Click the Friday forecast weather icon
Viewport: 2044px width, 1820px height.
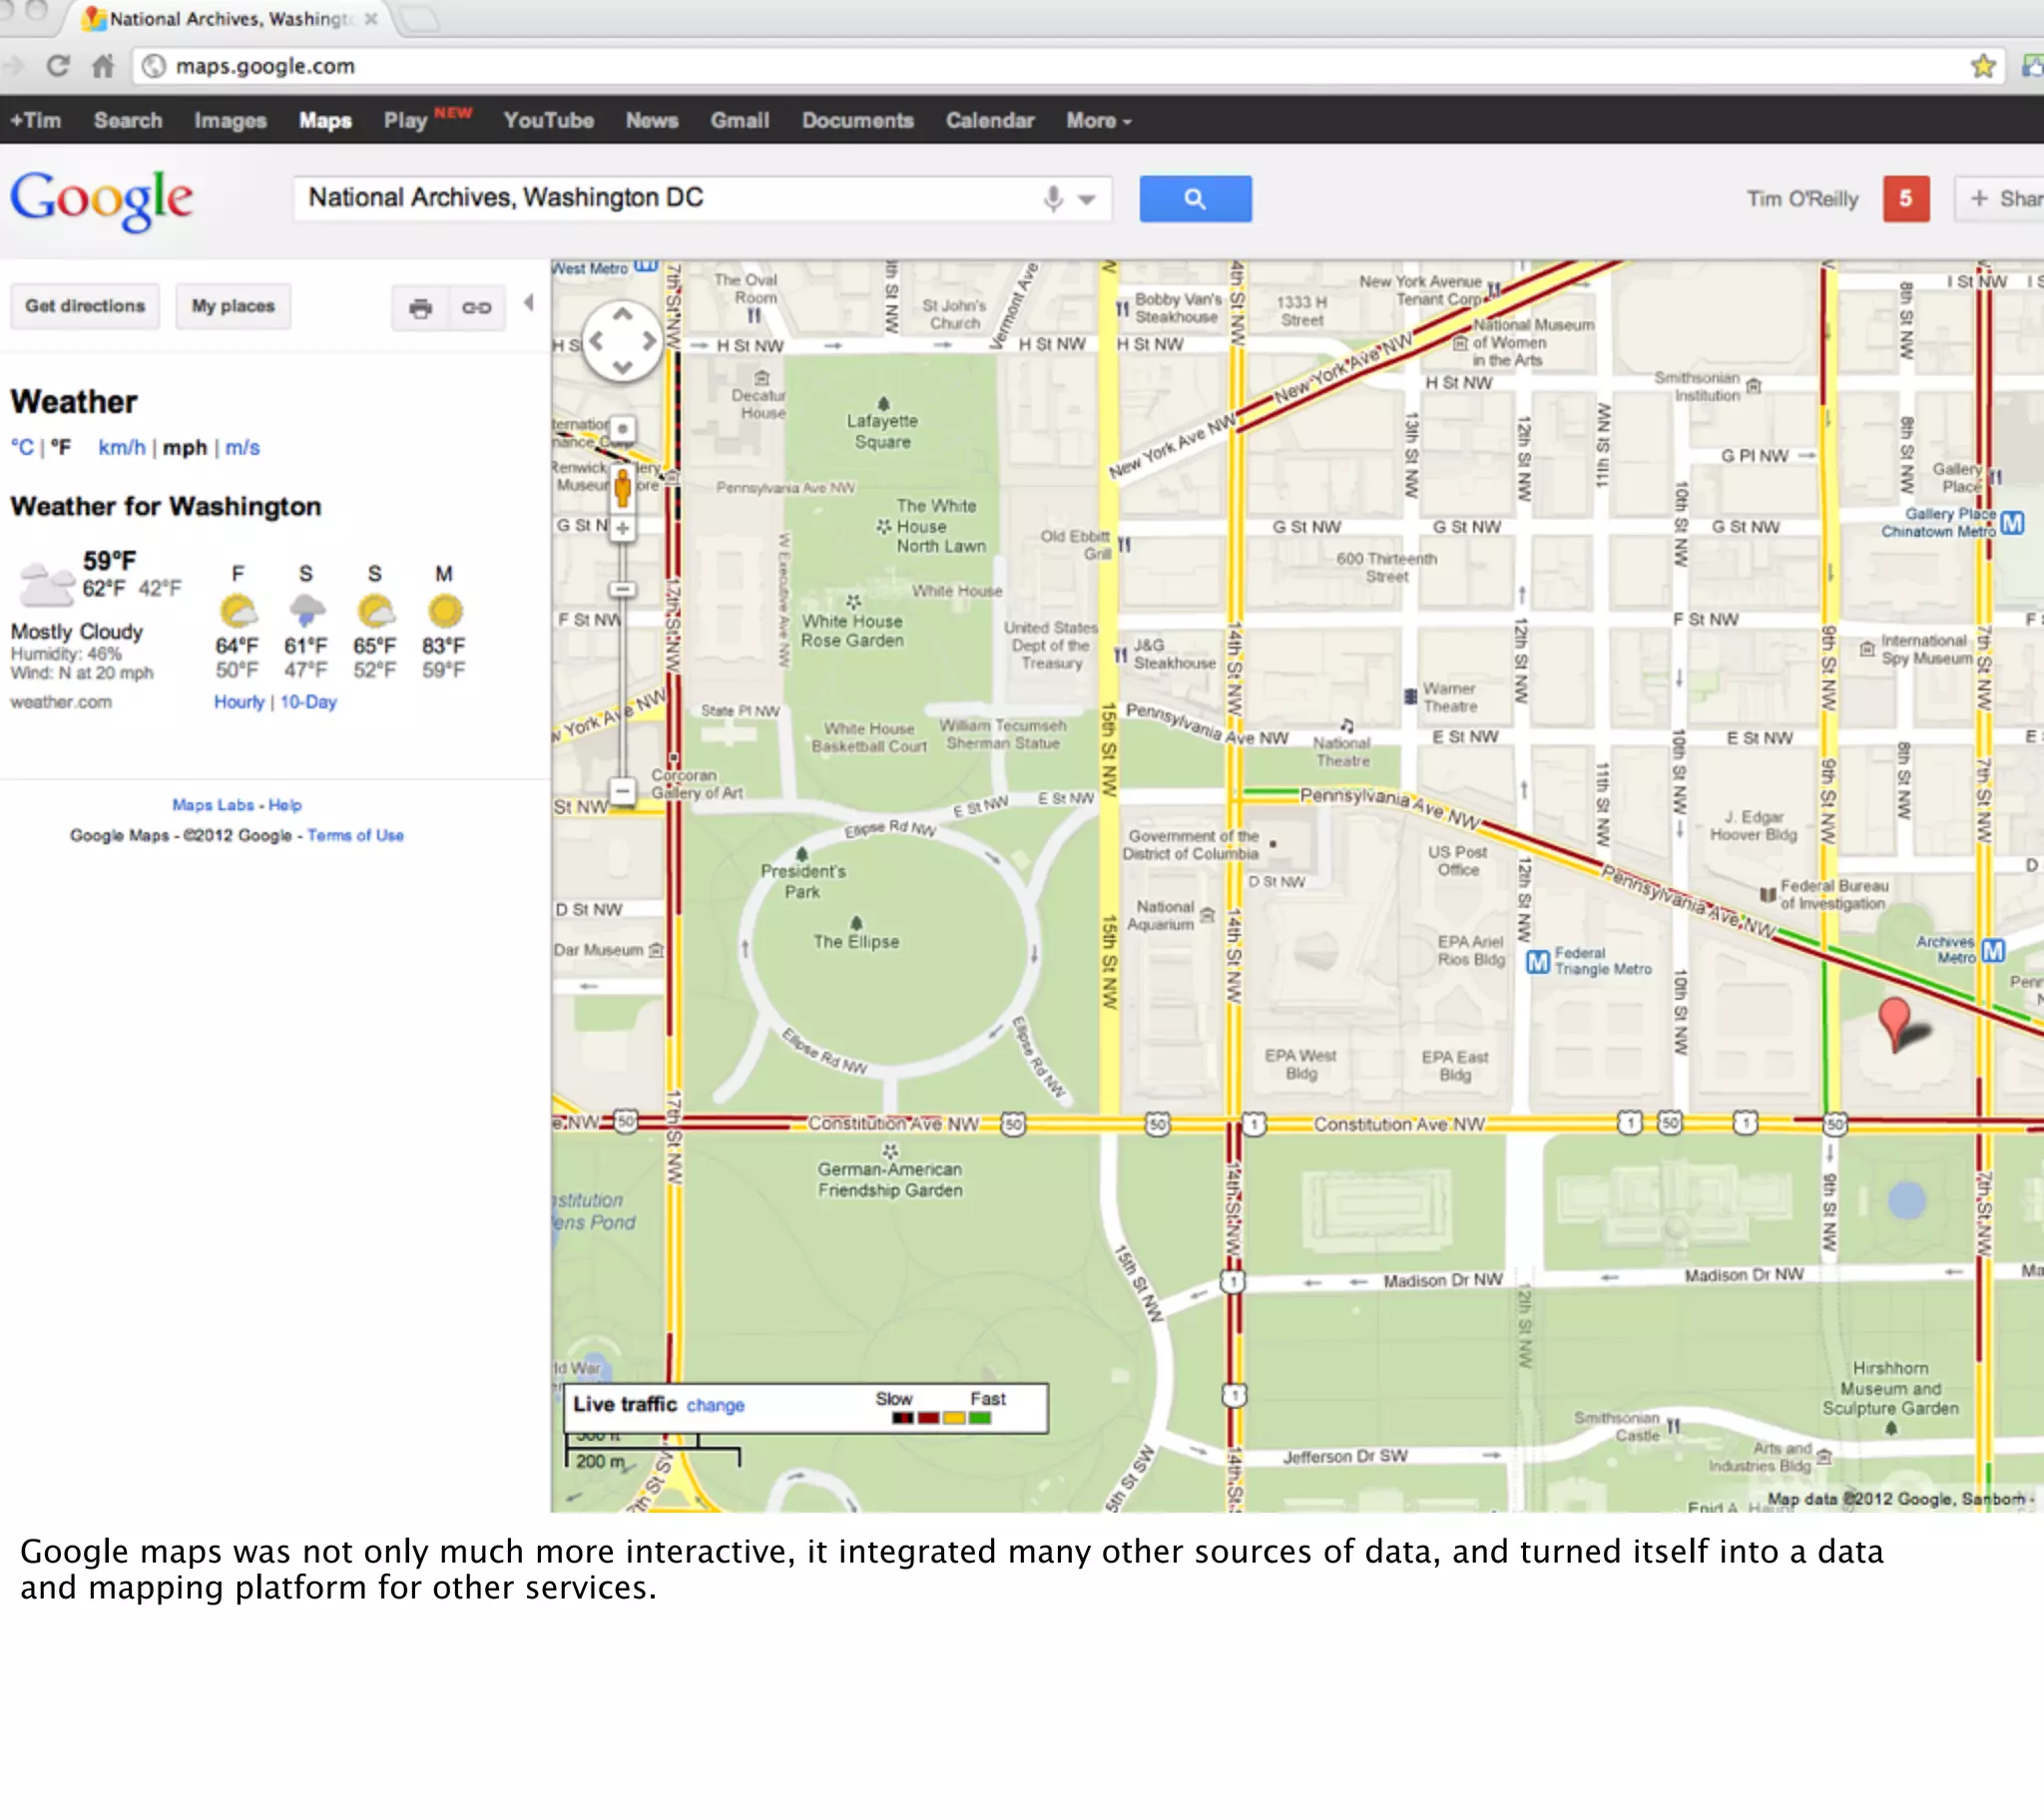click(x=238, y=610)
